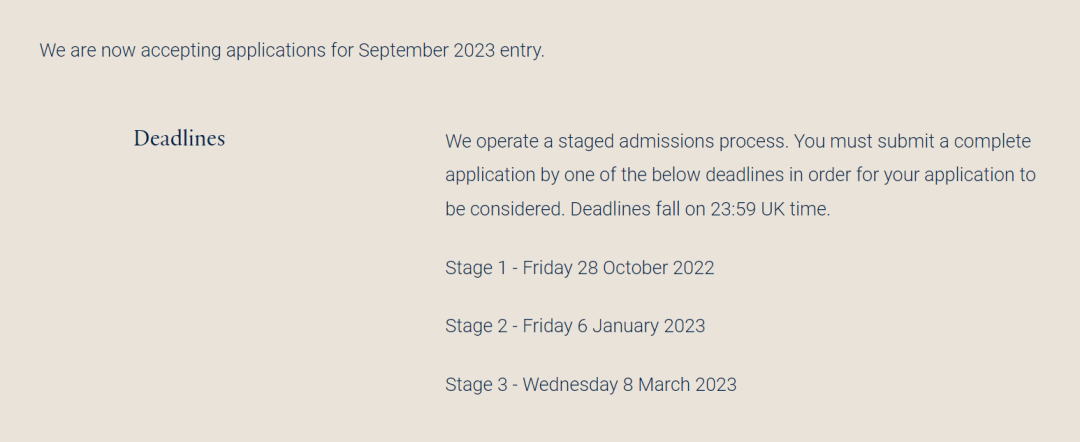Click the word "entry" in the top sentence
Screen dimensions: 1080x442
pyautogui.click(x=520, y=50)
